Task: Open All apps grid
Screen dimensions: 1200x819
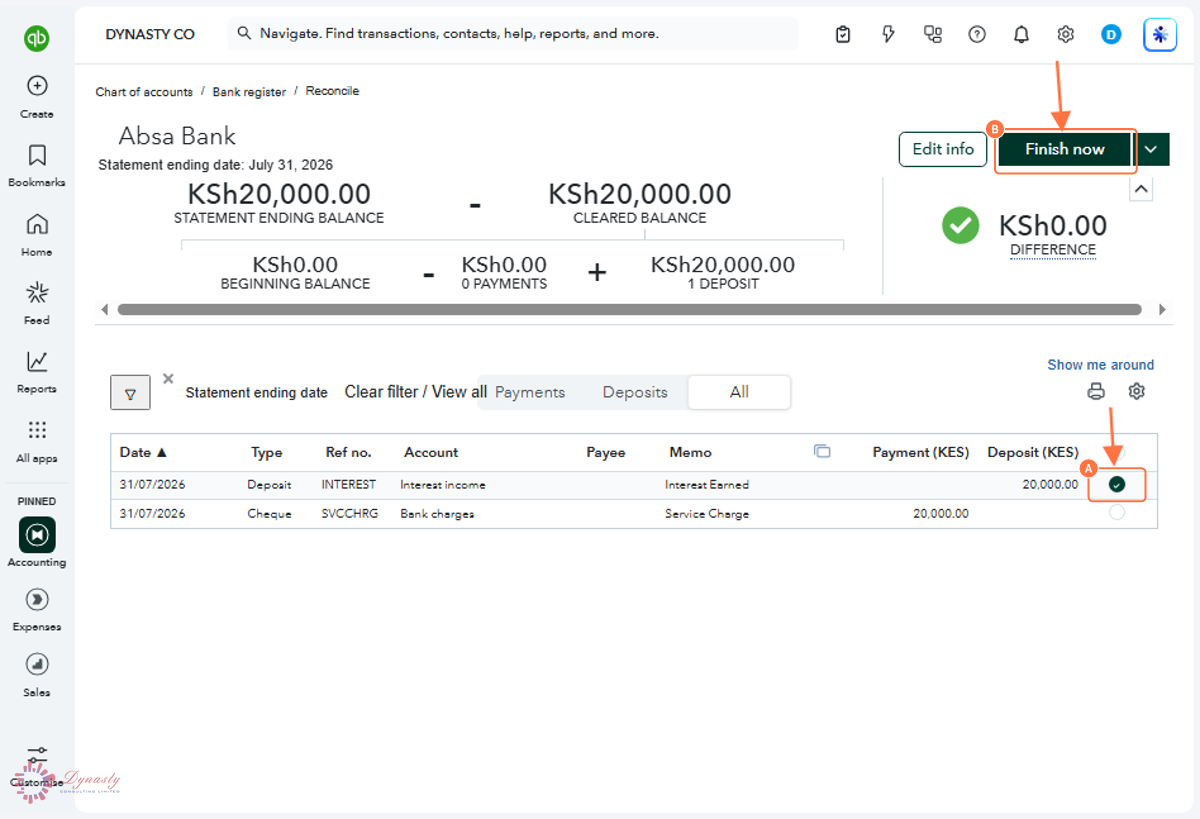Action: click(37, 441)
